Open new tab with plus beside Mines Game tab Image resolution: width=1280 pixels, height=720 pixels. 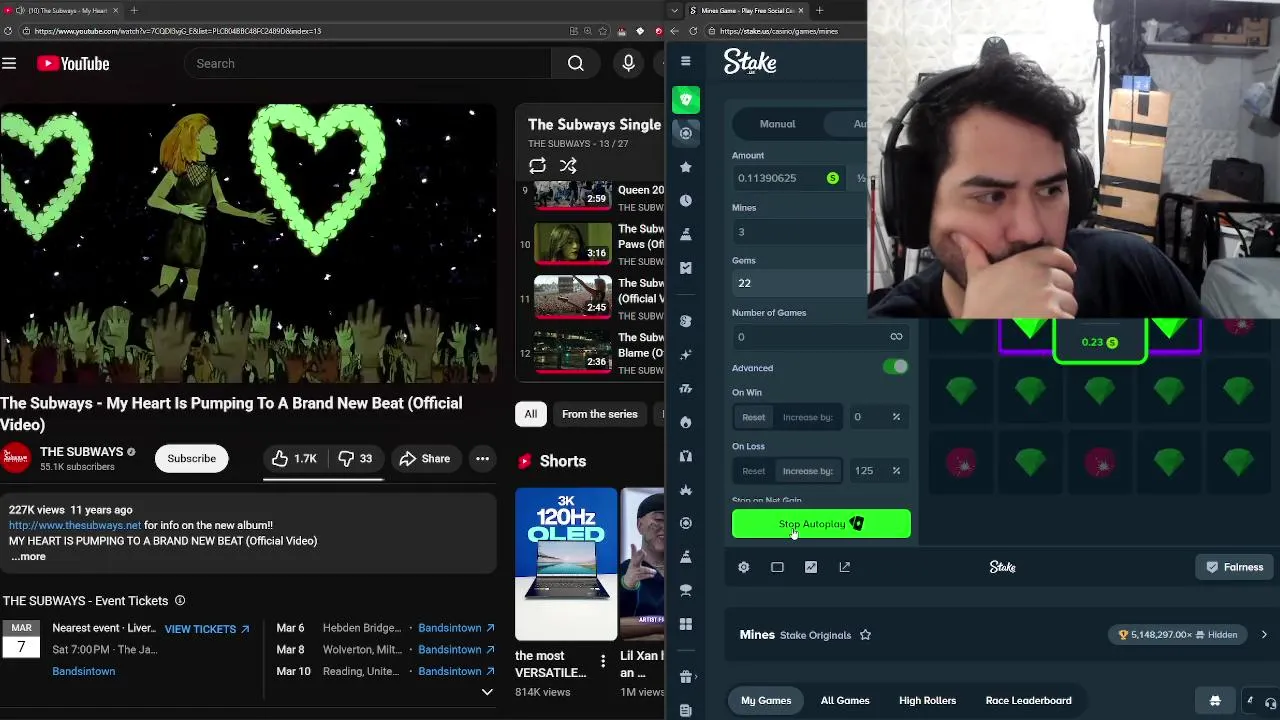(819, 10)
